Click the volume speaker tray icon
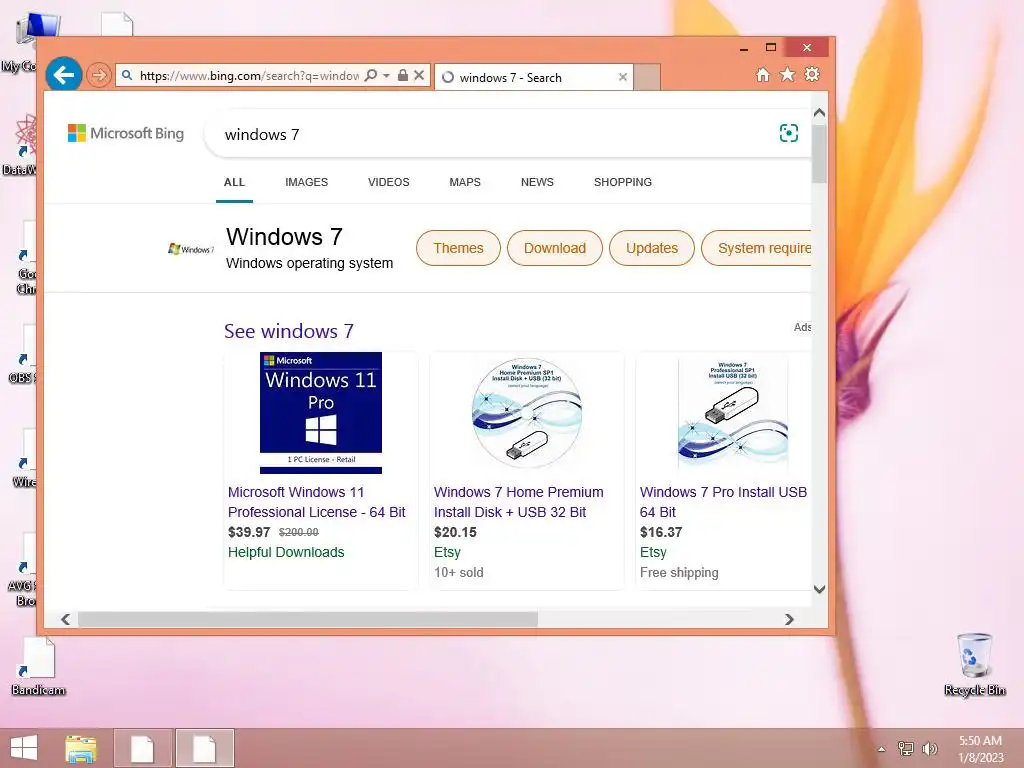The image size is (1024, 768). [x=929, y=748]
